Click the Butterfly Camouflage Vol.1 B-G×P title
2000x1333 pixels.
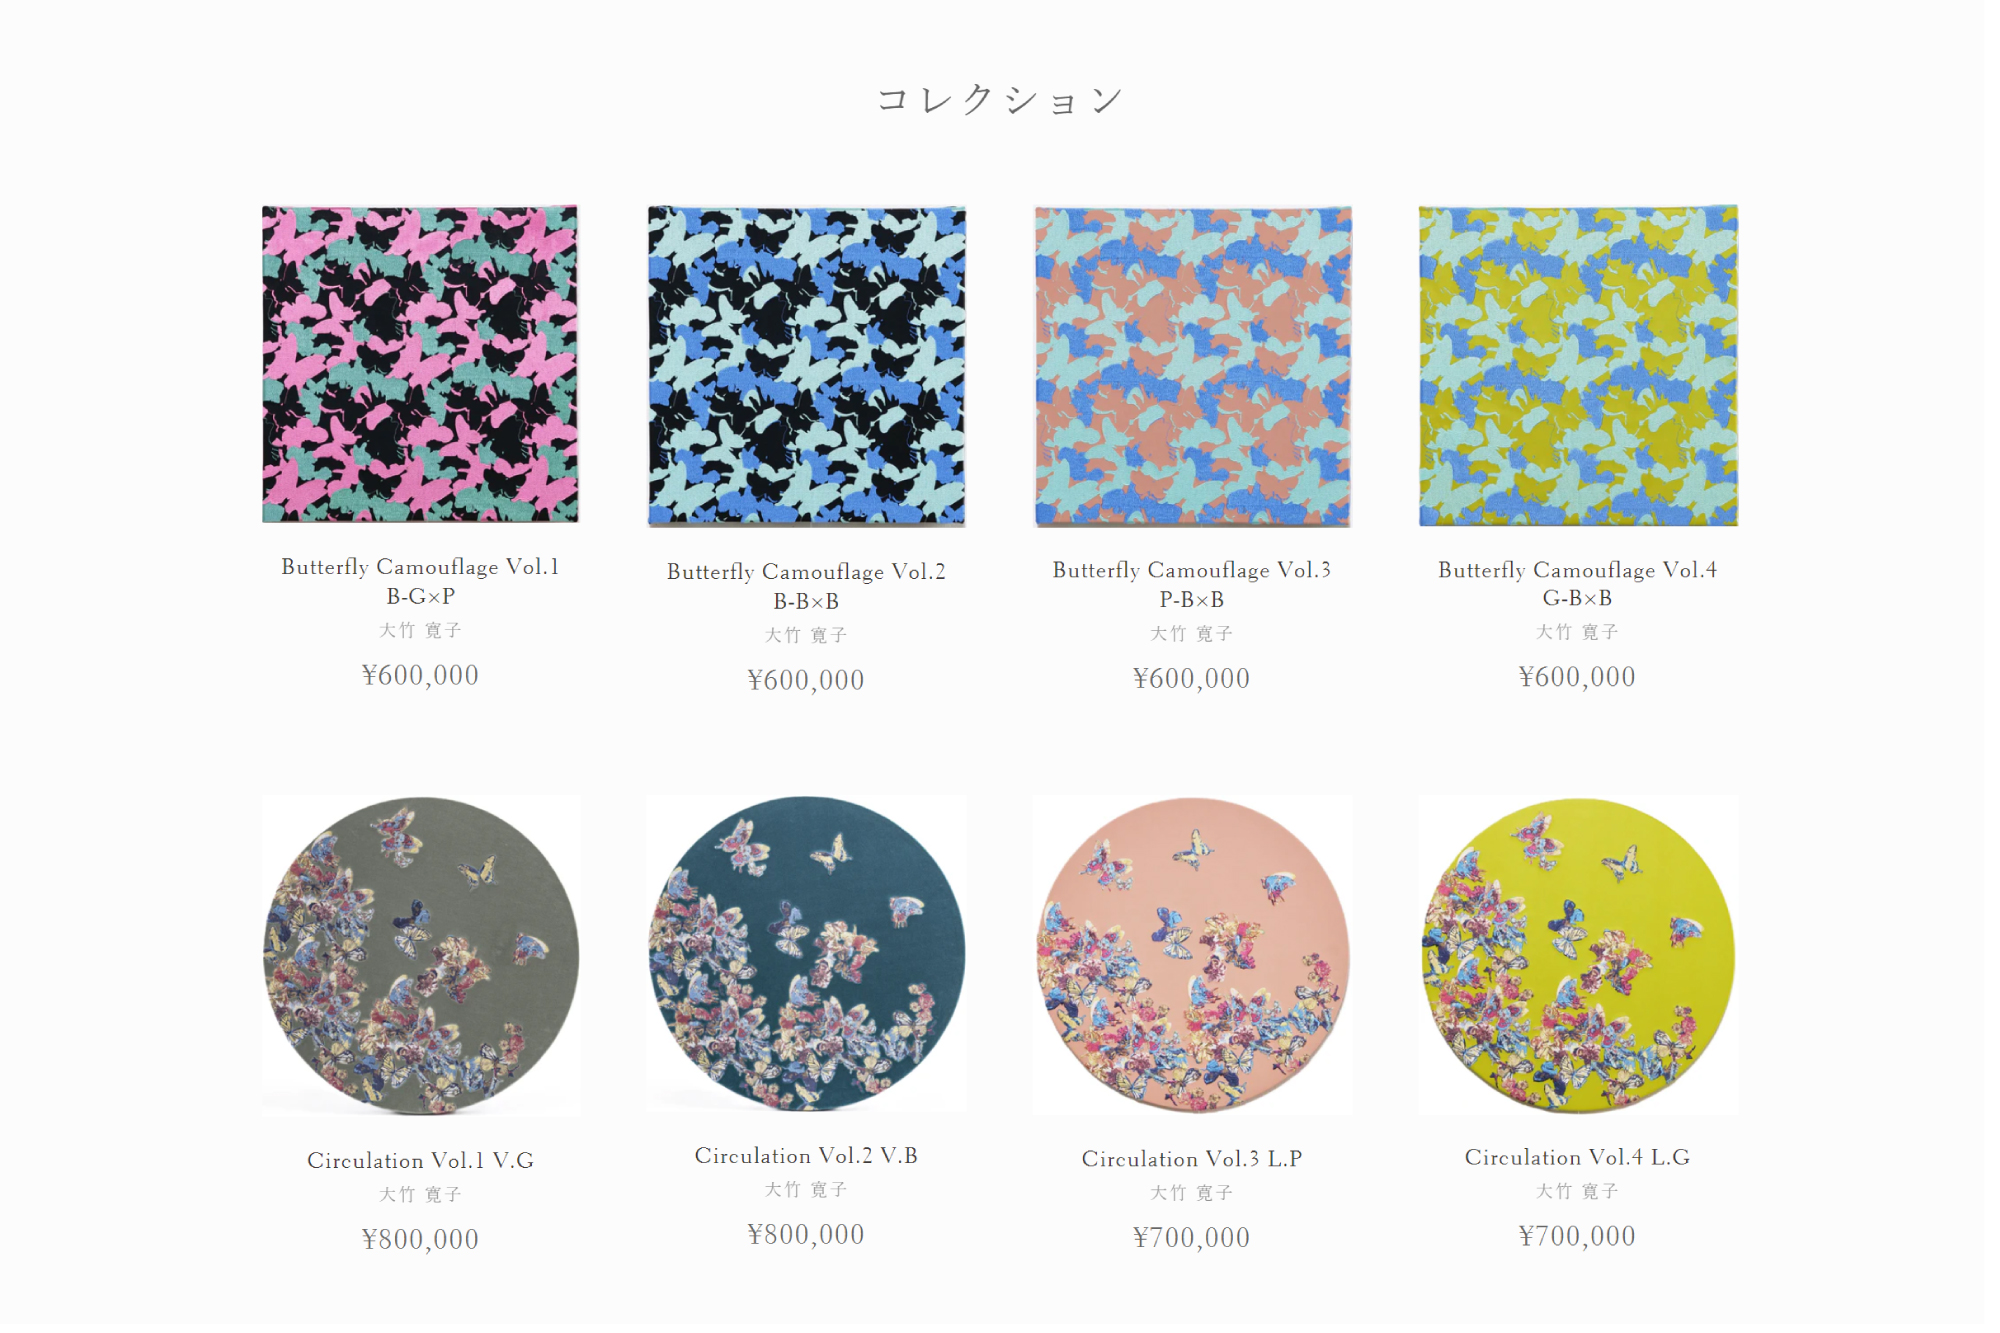(x=420, y=581)
